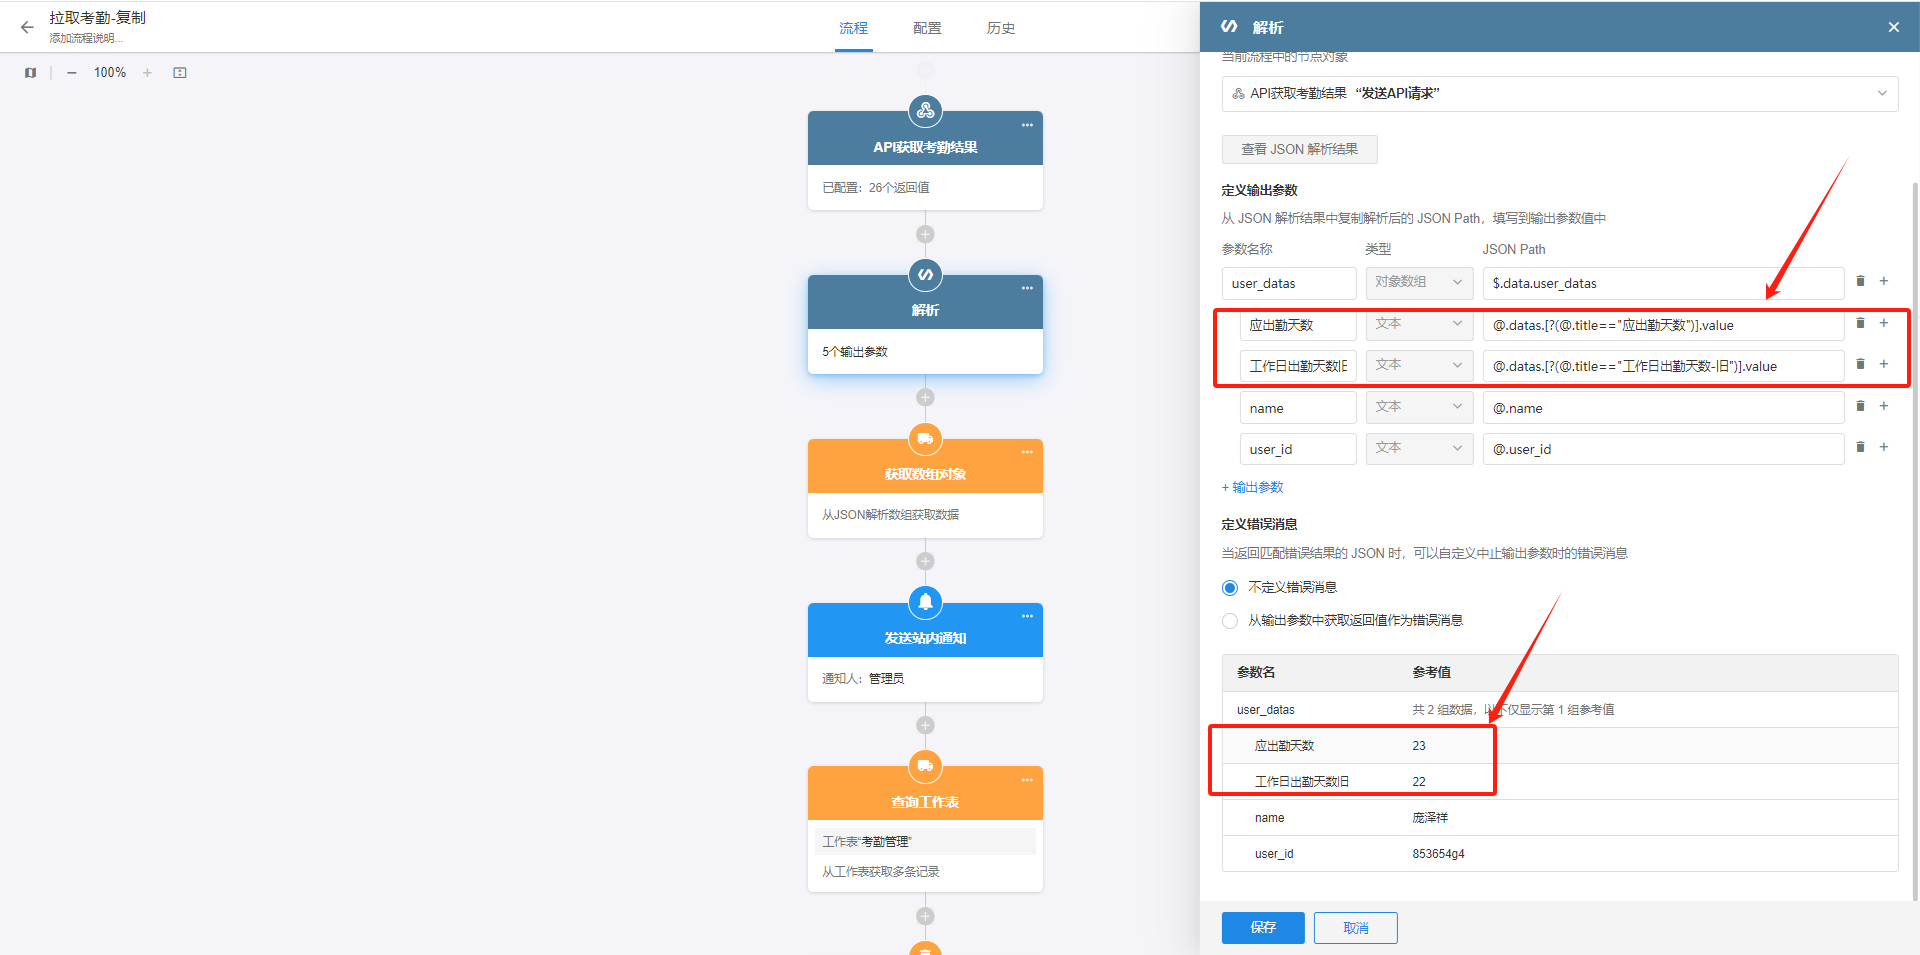Open more options on API获取考勤结果 node
1920x955 pixels.
coord(1027,125)
